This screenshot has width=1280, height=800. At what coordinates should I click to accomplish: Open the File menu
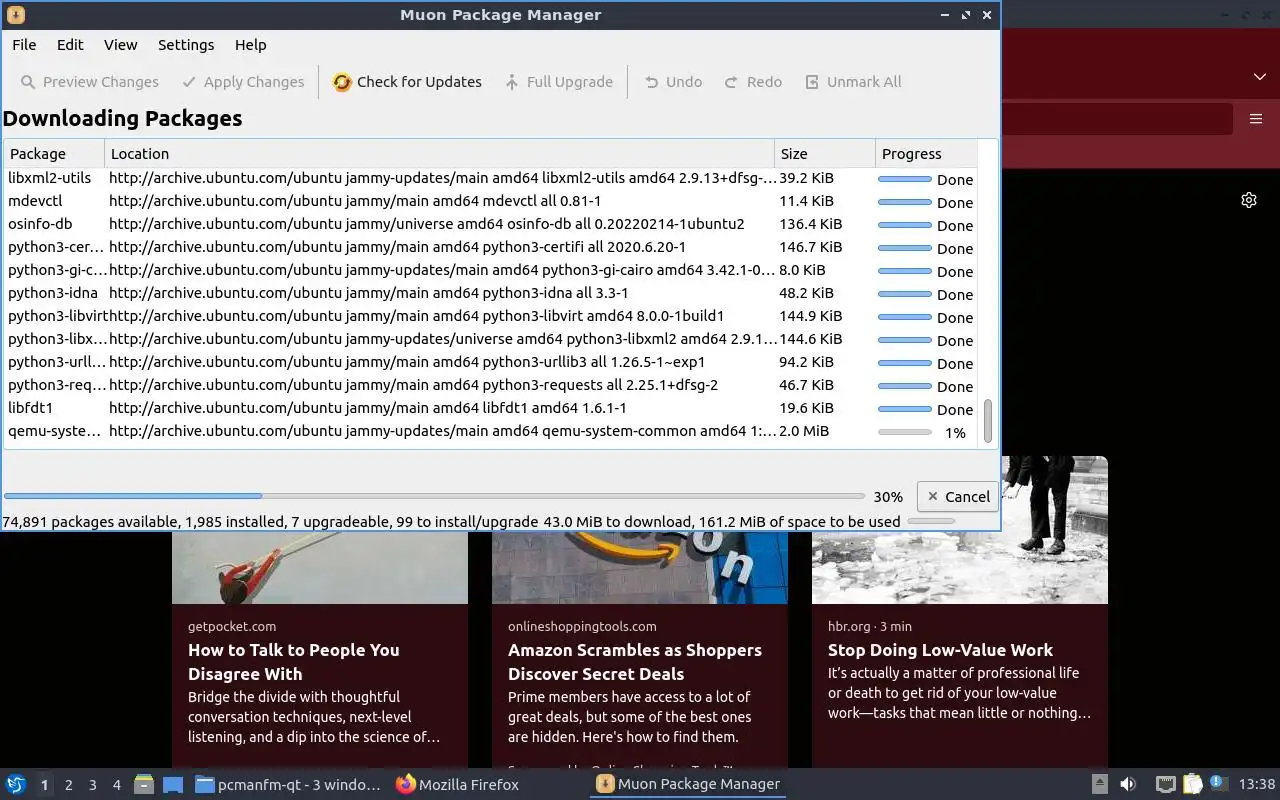[24, 45]
